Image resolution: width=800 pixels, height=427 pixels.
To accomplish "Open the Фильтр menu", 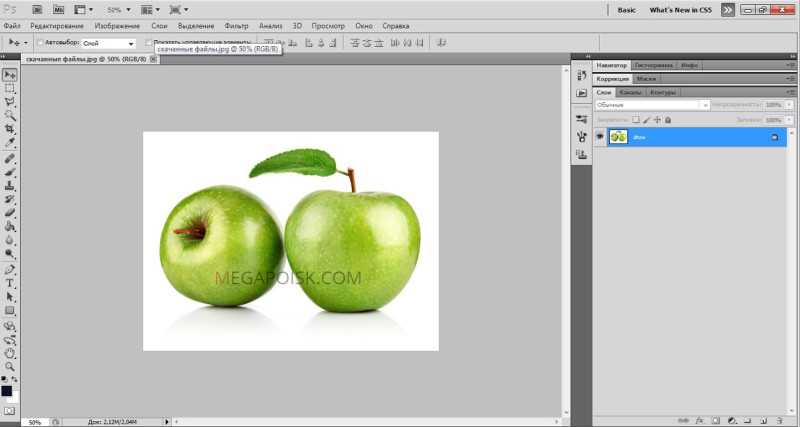I will (236, 26).
